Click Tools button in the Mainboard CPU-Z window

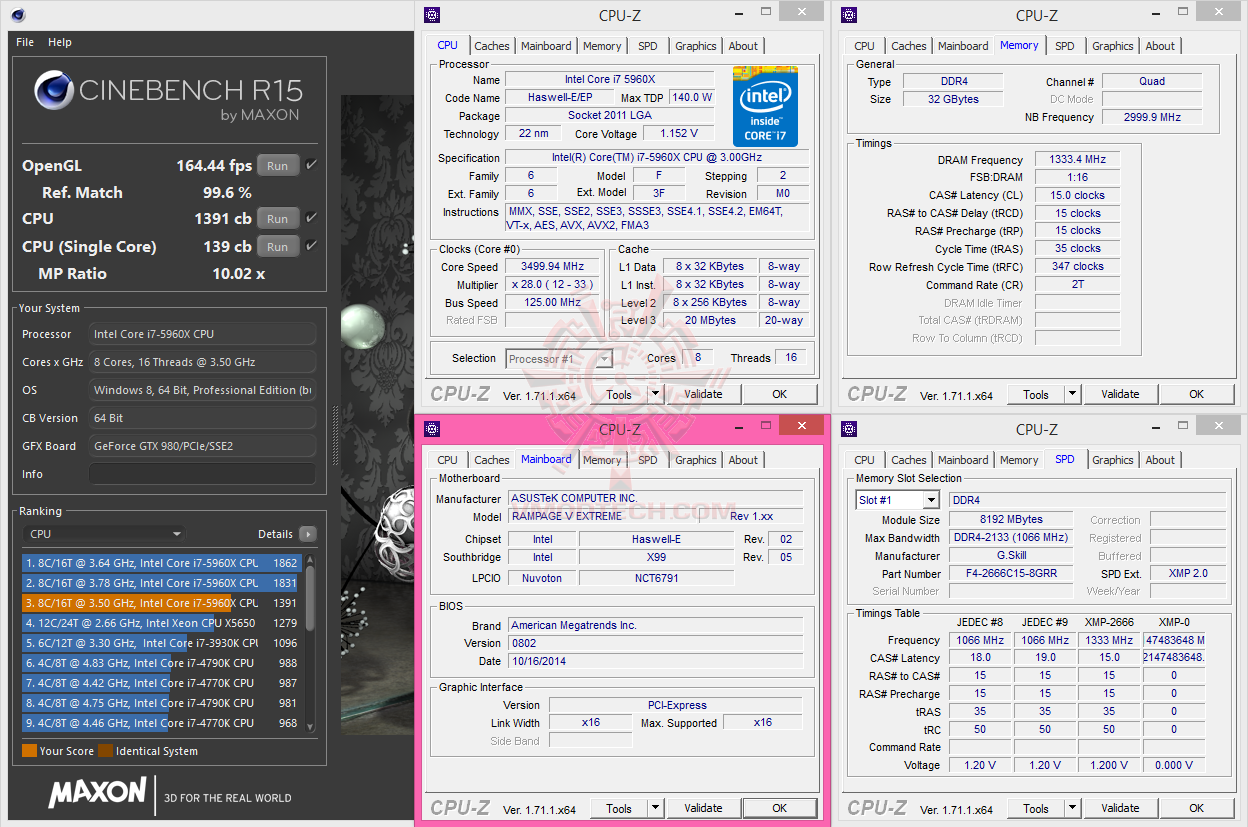(619, 808)
